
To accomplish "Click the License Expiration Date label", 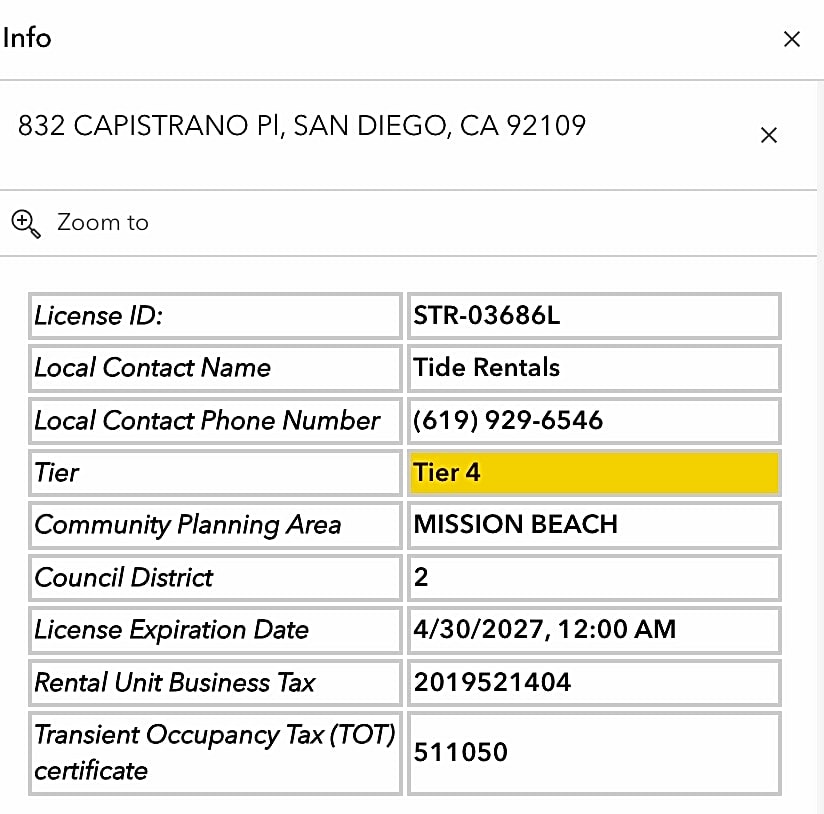I will click(171, 630).
